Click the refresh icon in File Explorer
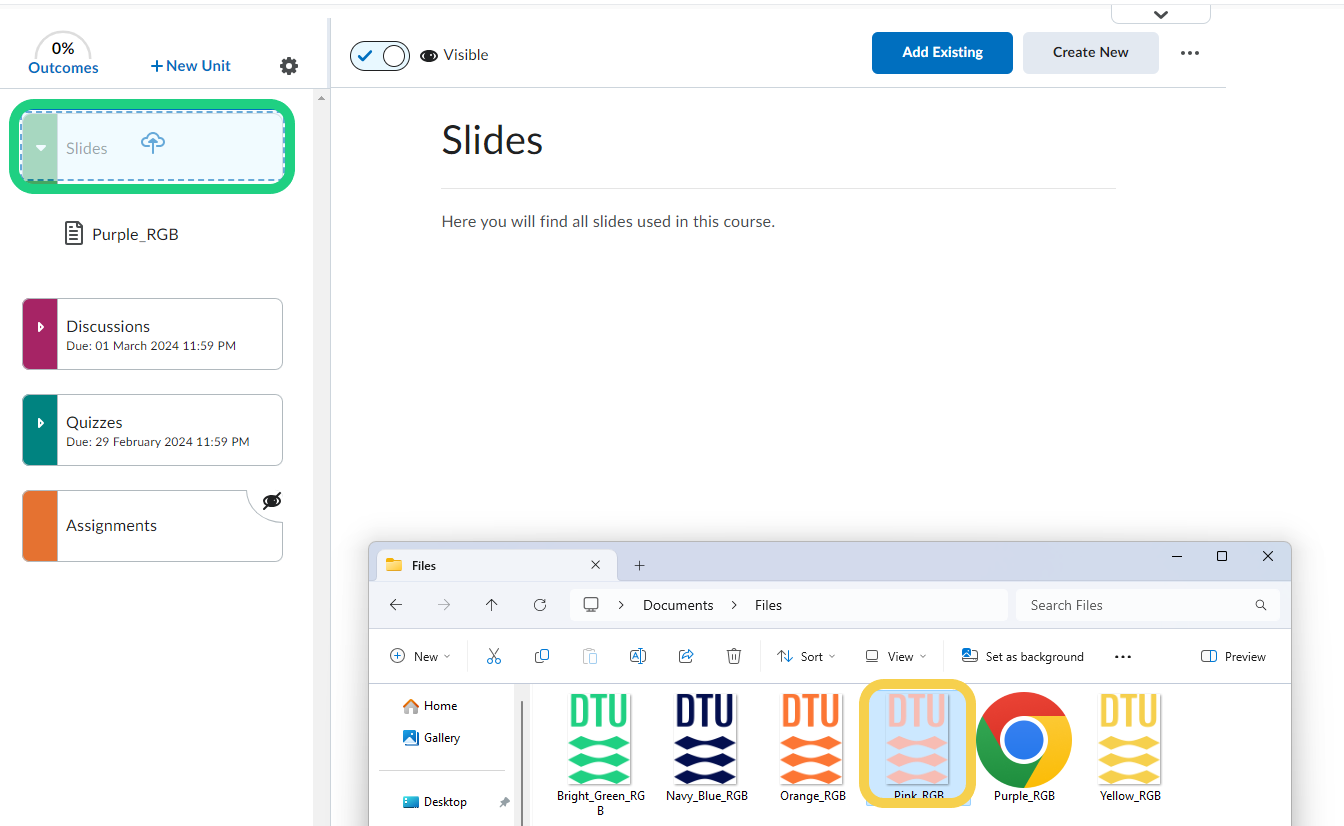This screenshot has height=826, width=1344. coord(540,605)
